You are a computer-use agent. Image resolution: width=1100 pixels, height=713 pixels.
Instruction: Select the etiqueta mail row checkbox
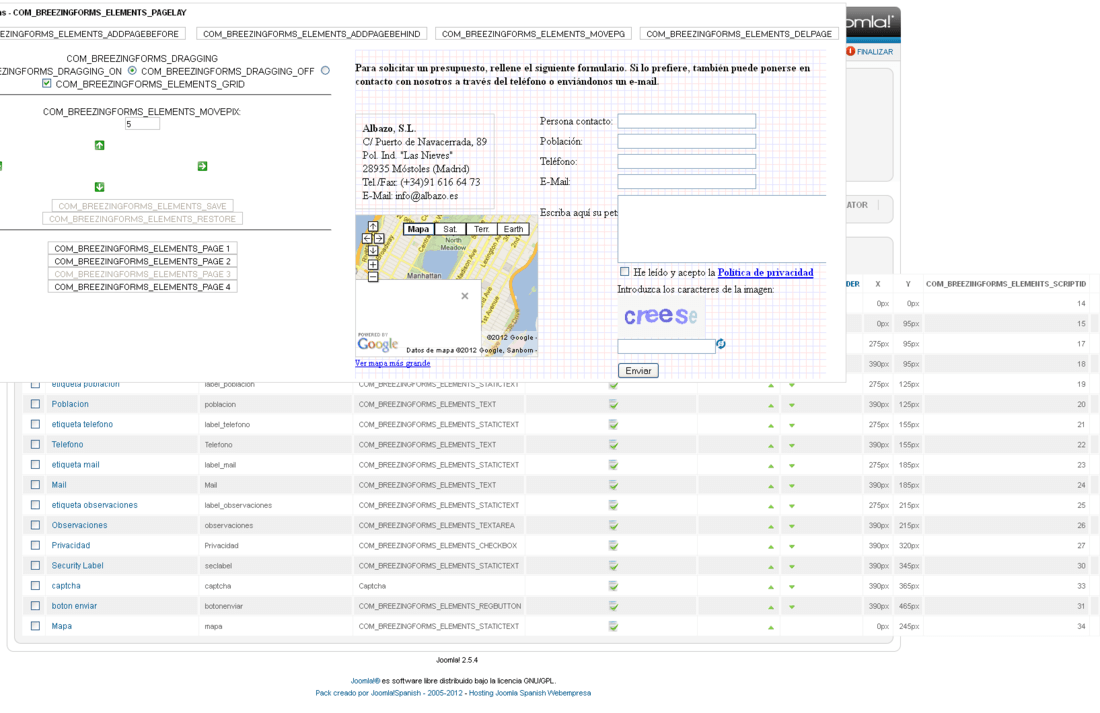pyautogui.click(x=35, y=465)
